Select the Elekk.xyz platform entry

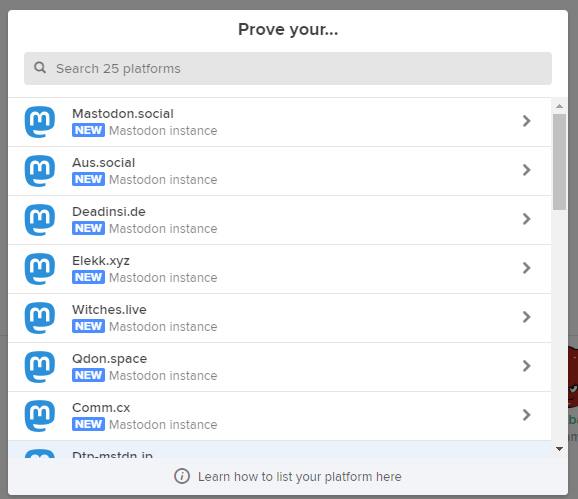(279, 269)
